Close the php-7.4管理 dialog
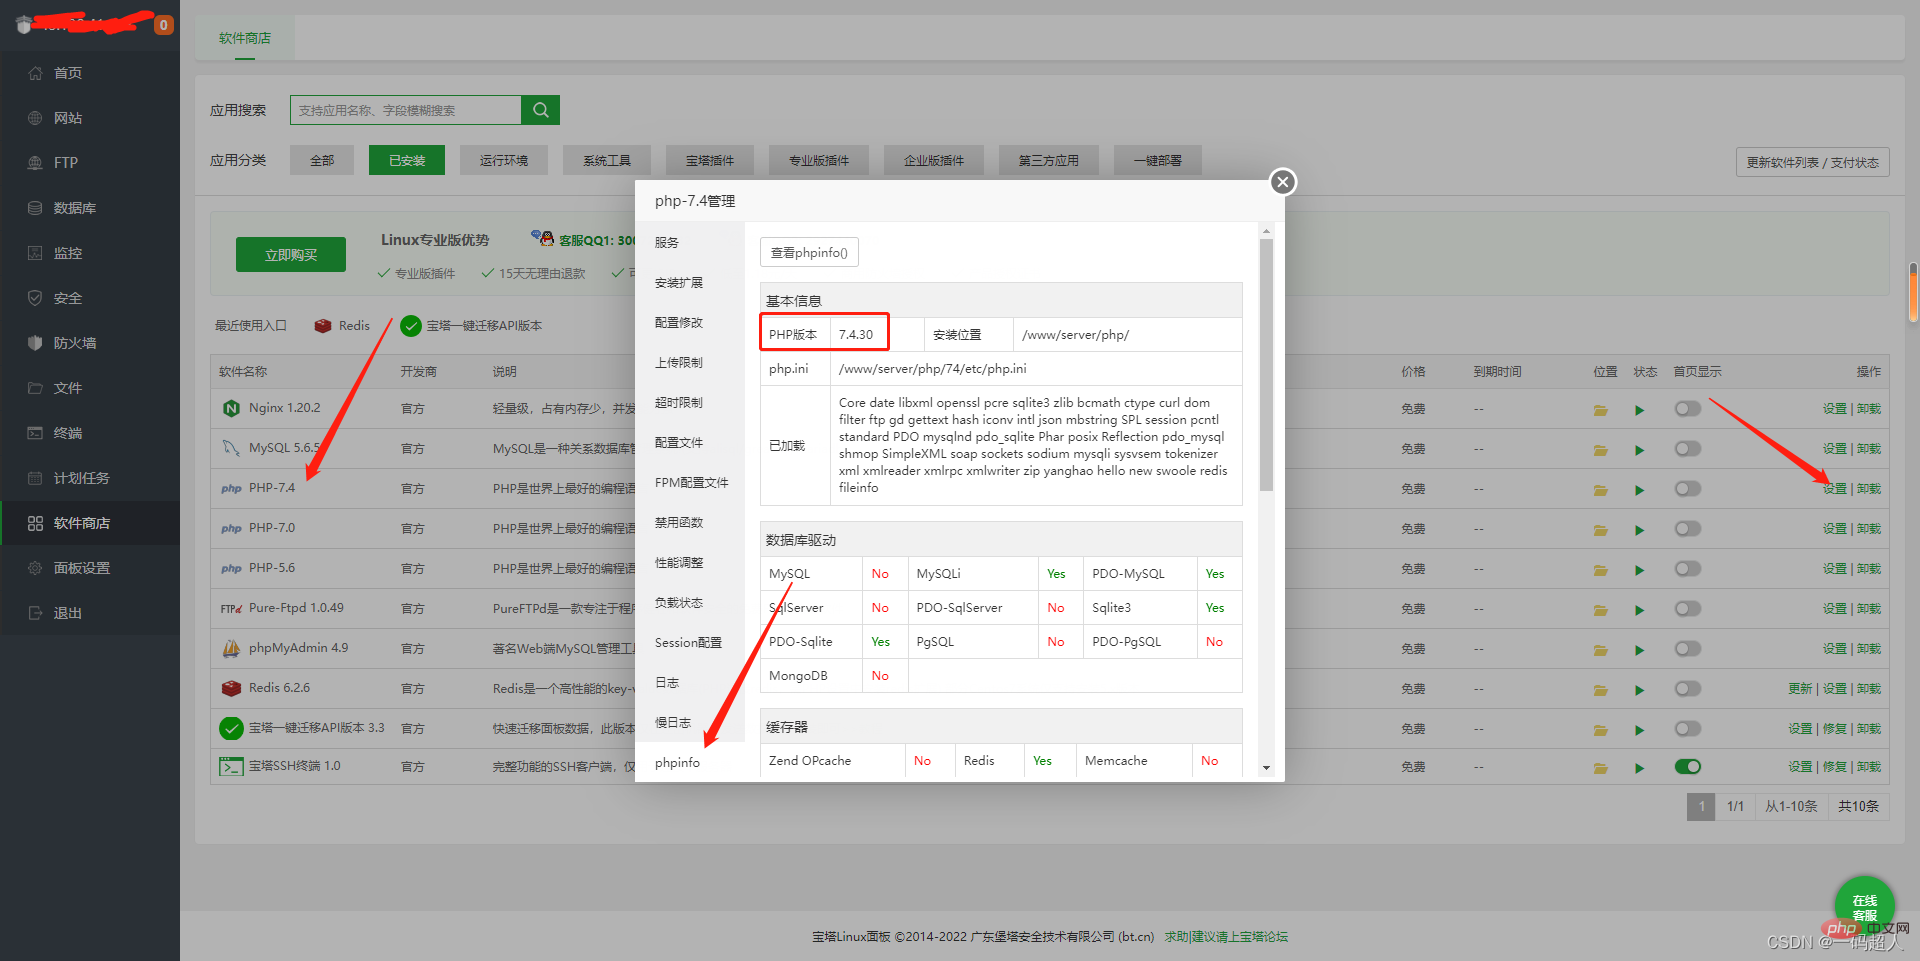 (1283, 182)
